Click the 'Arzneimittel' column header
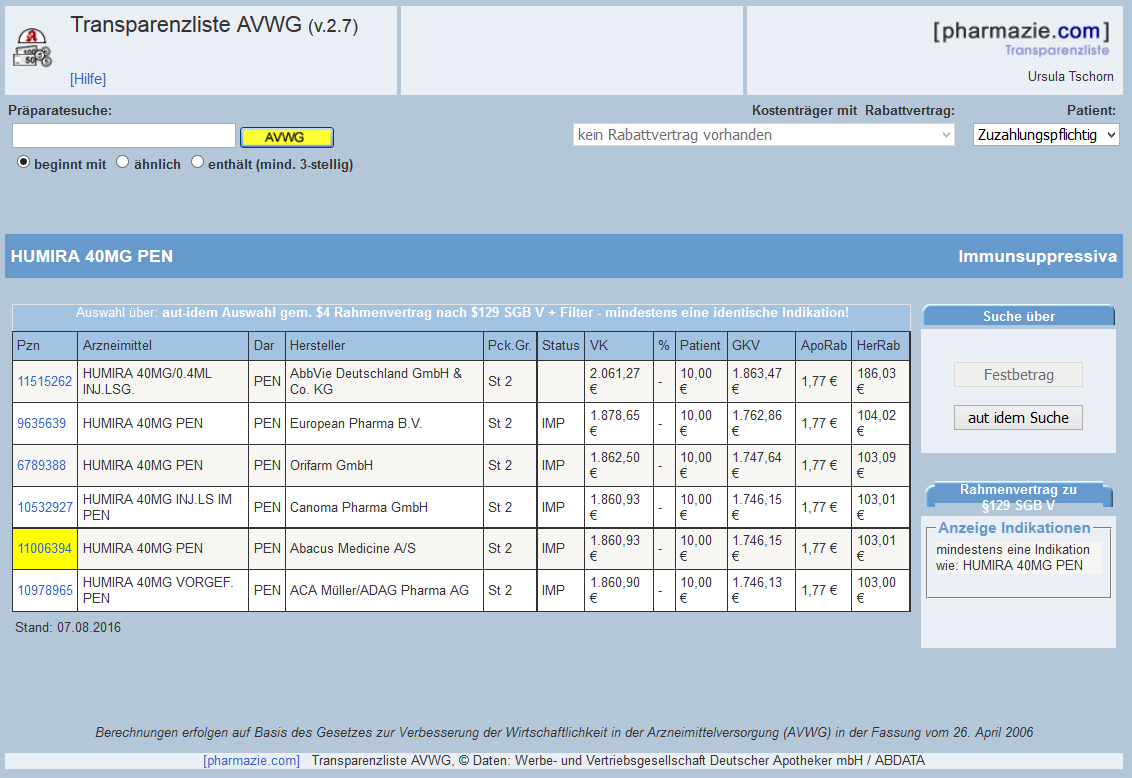 click(162, 346)
